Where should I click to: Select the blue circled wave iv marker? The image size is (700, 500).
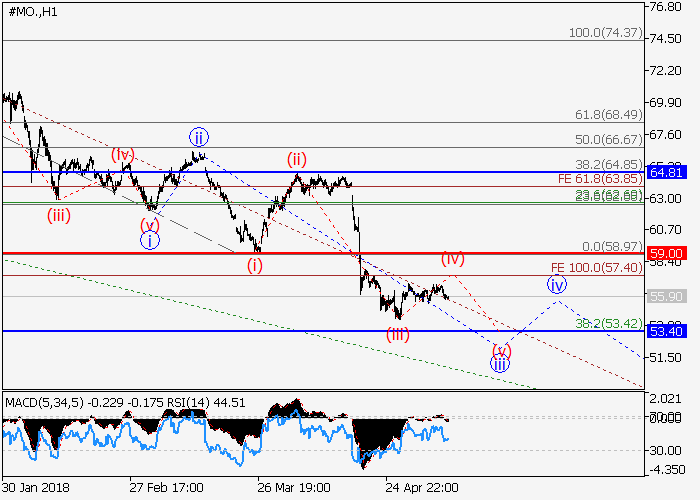point(556,285)
